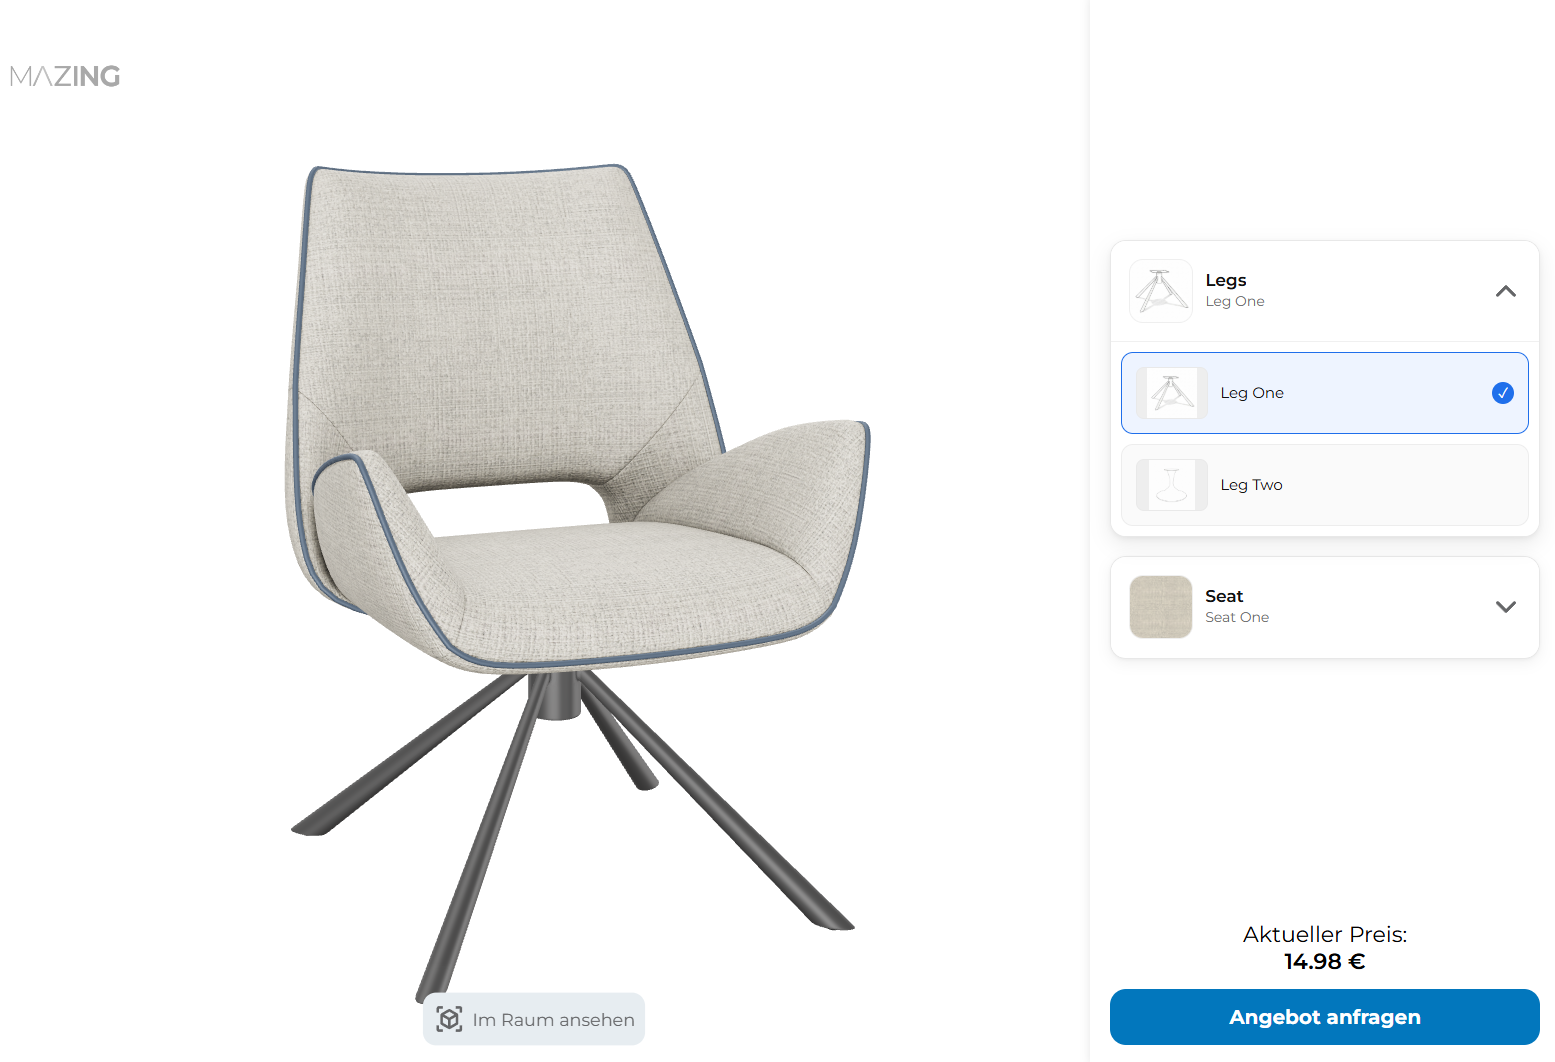The image size is (1555, 1062).
Task: Click the Leg One option thumbnail
Action: [1171, 393]
